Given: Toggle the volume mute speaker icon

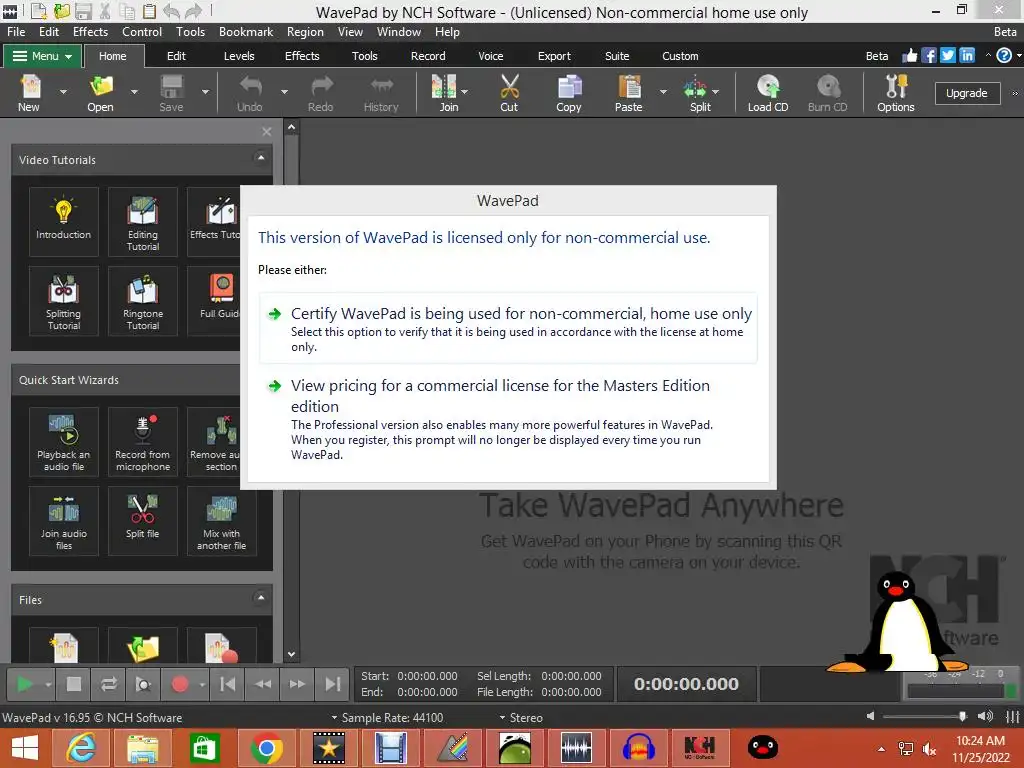Looking at the screenshot, I should point(870,716).
